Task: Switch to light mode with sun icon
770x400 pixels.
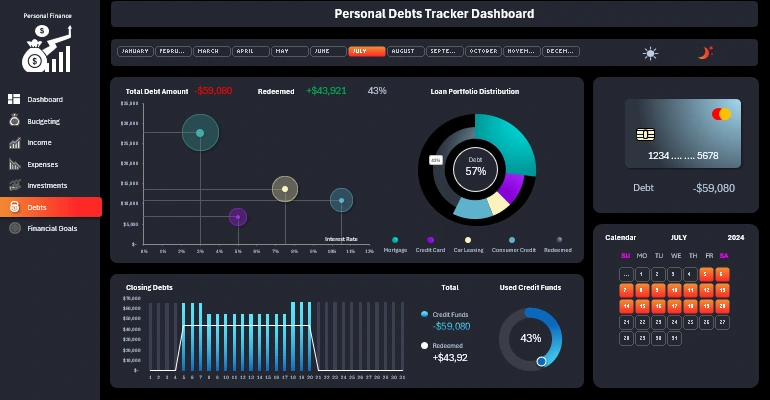Action: click(x=651, y=53)
